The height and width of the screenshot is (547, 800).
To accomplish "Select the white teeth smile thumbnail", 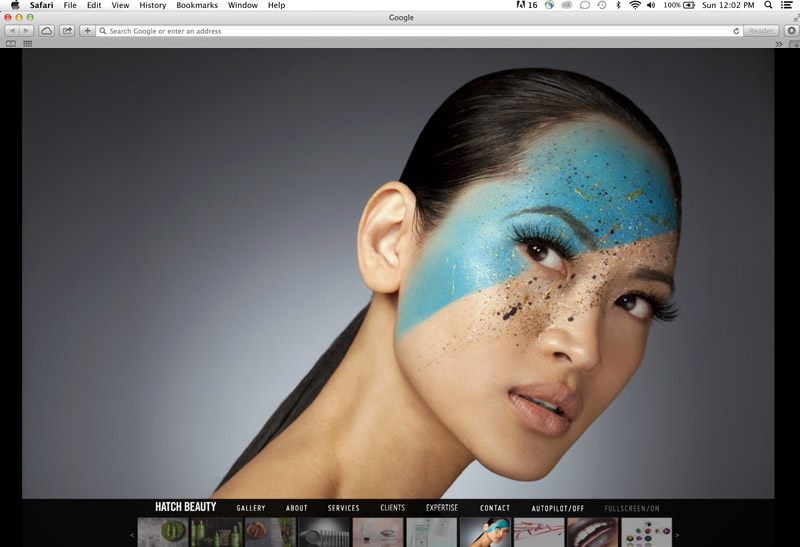I will coord(592,532).
